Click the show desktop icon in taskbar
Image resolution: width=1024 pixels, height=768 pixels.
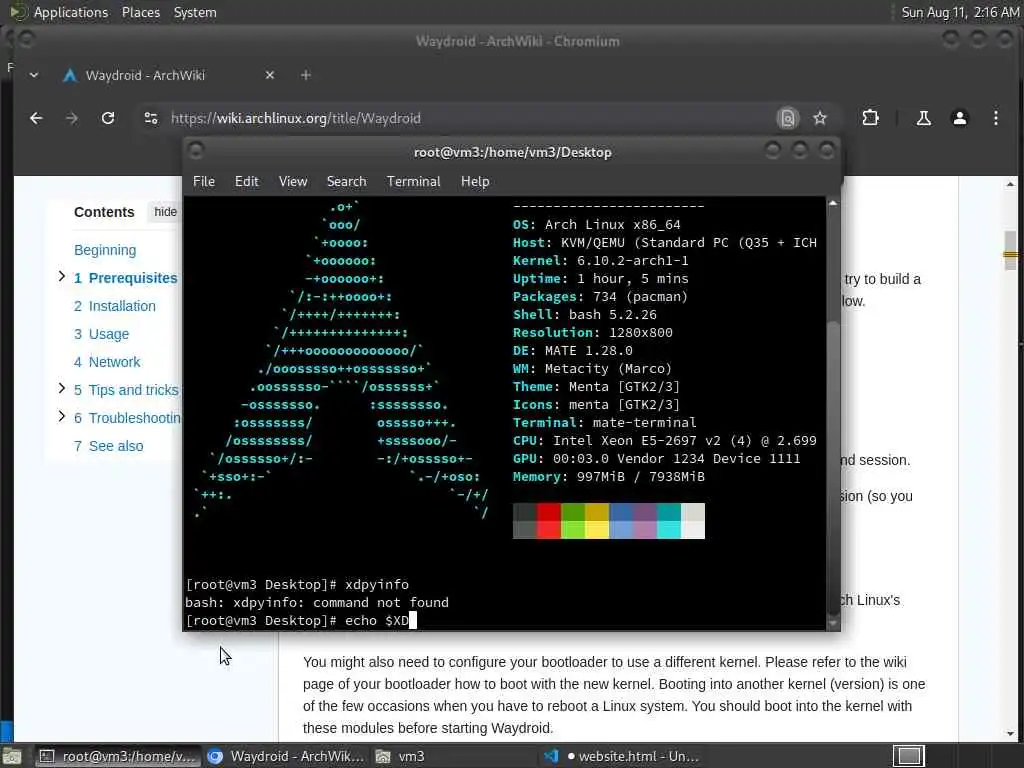coord(11,756)
